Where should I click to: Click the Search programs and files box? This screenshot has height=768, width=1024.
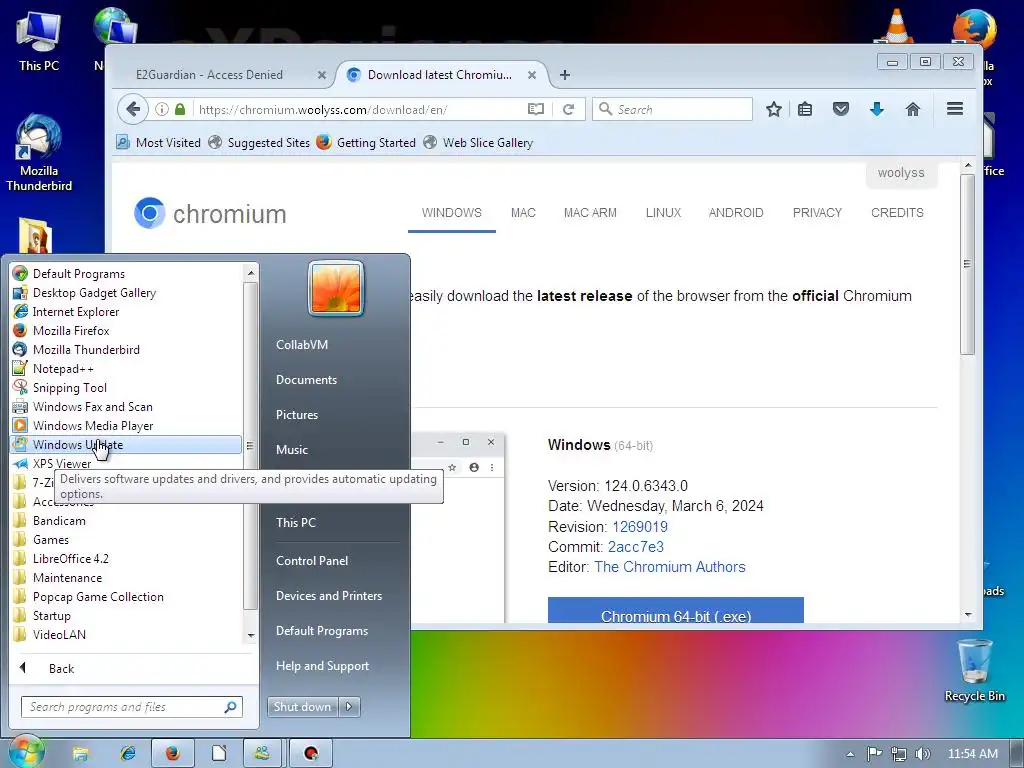click(132, 707)
